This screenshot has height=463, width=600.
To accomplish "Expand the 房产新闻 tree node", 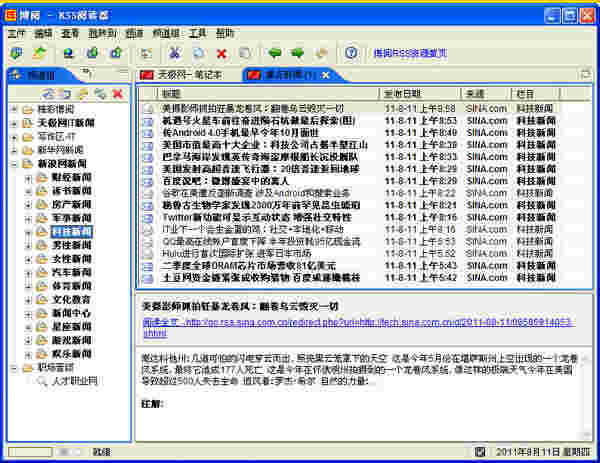I will (28, 205).
